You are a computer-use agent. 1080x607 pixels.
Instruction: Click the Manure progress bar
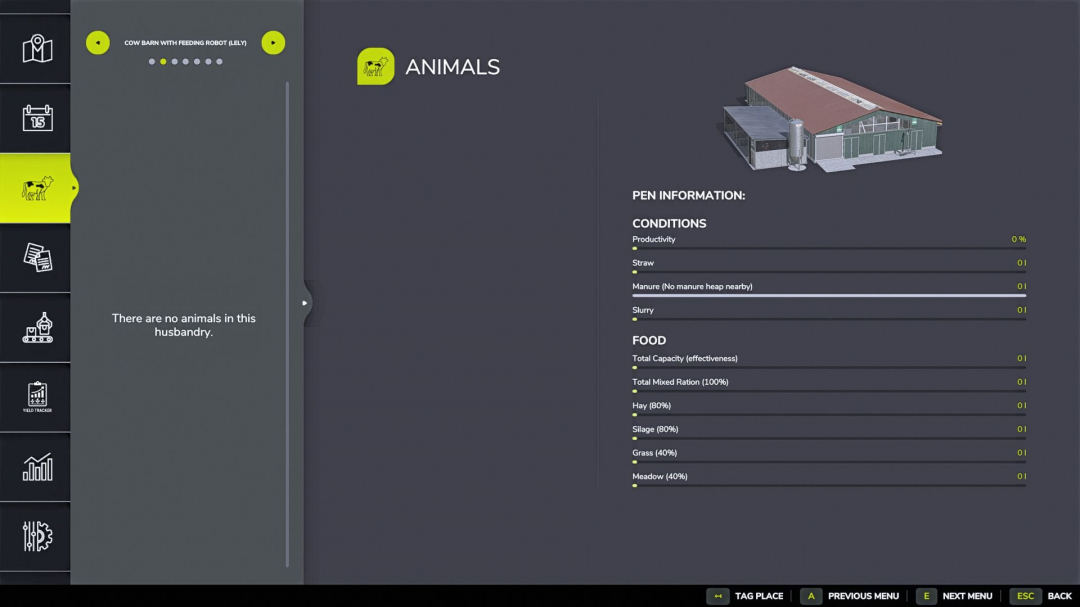coord(829,296)
